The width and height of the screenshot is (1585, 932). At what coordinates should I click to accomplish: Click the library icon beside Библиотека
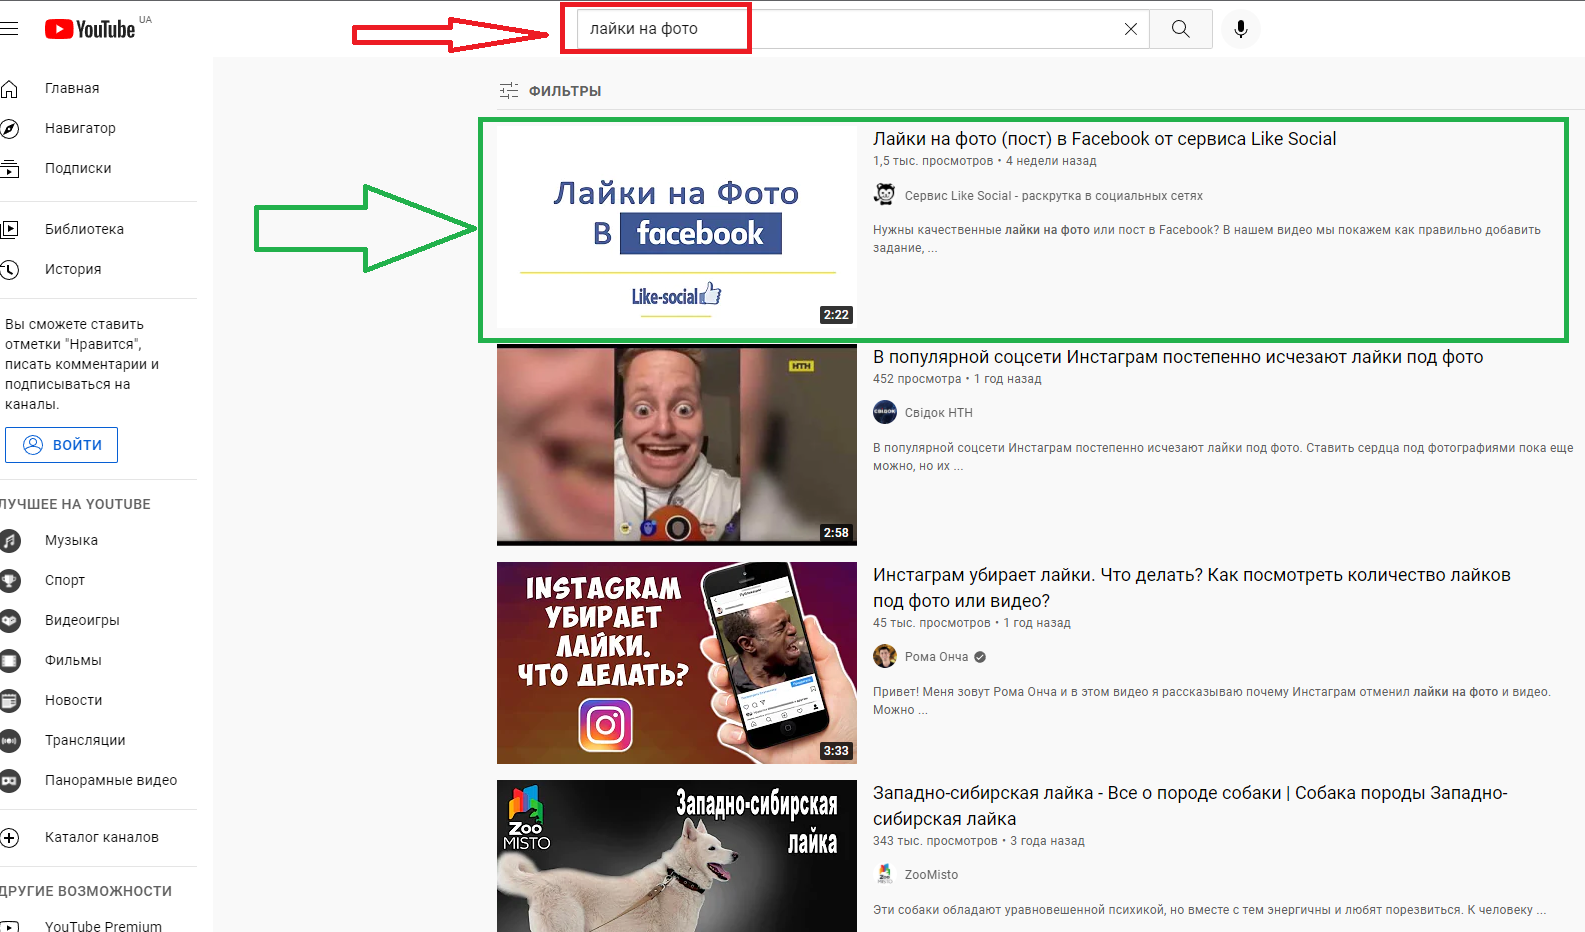9,229
